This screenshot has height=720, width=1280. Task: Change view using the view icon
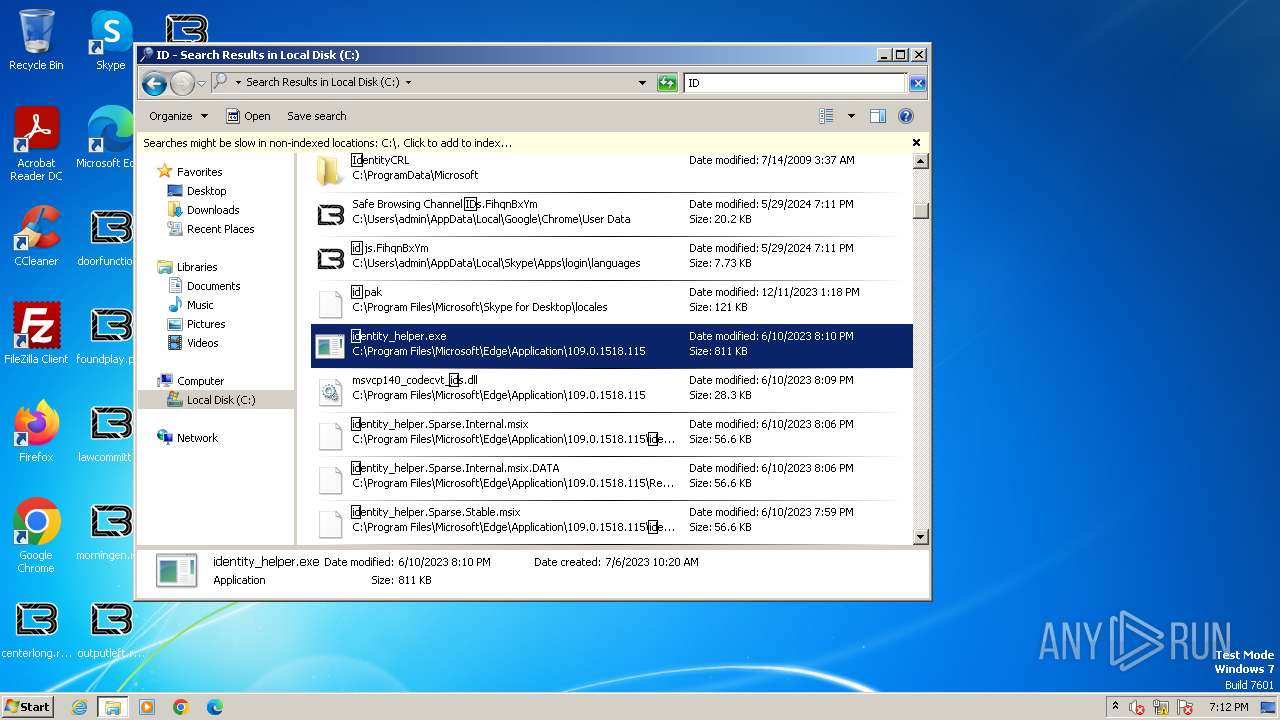[x=826, y=116]
